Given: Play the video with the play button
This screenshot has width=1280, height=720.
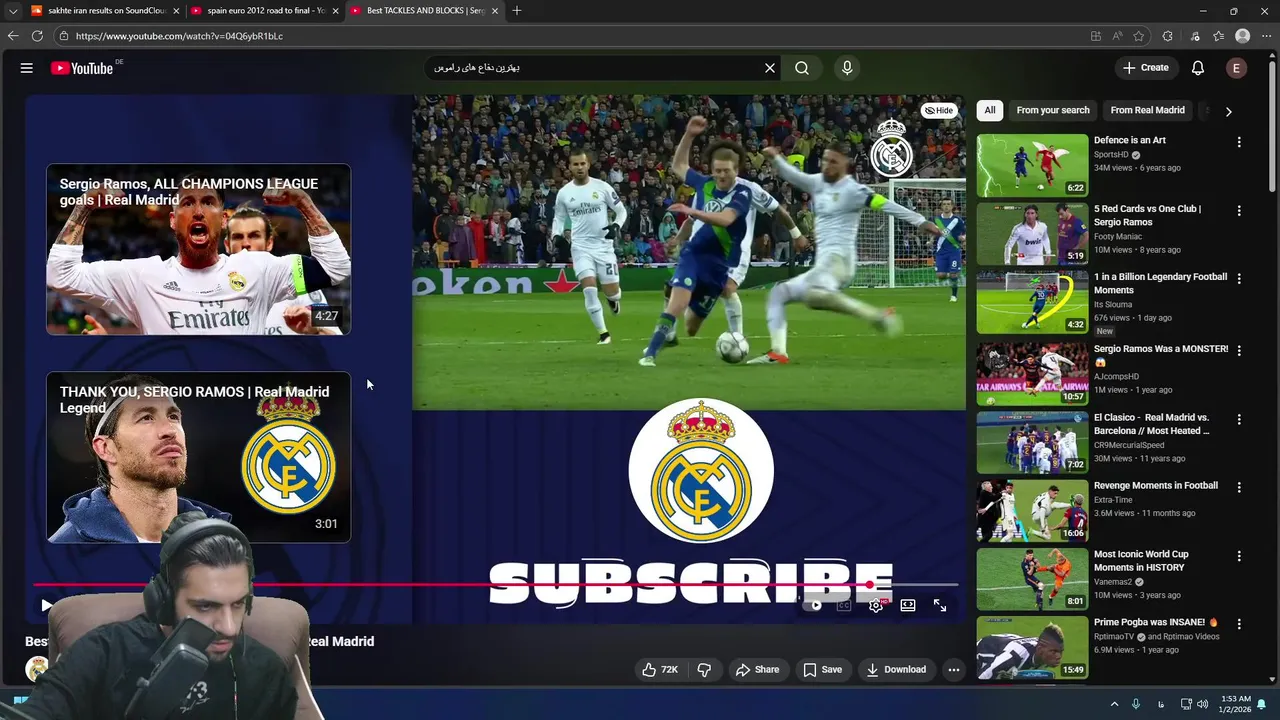Looking at the screenshot, I should [x=46, y=605].
